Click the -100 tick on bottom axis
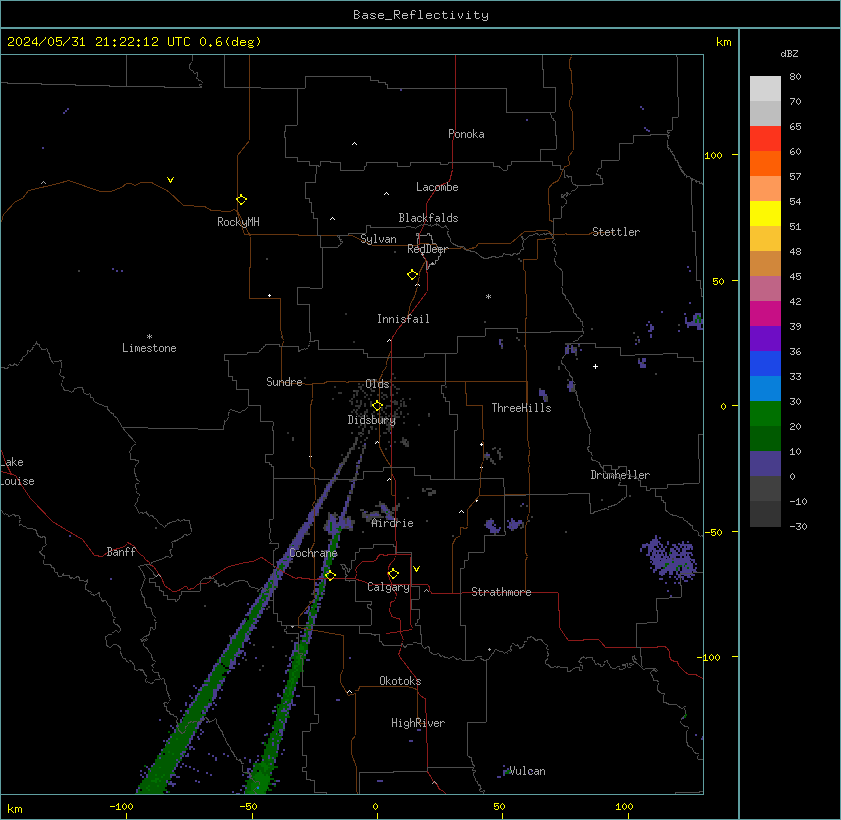This screenshot has width=841, height=820. click(121, 807)
